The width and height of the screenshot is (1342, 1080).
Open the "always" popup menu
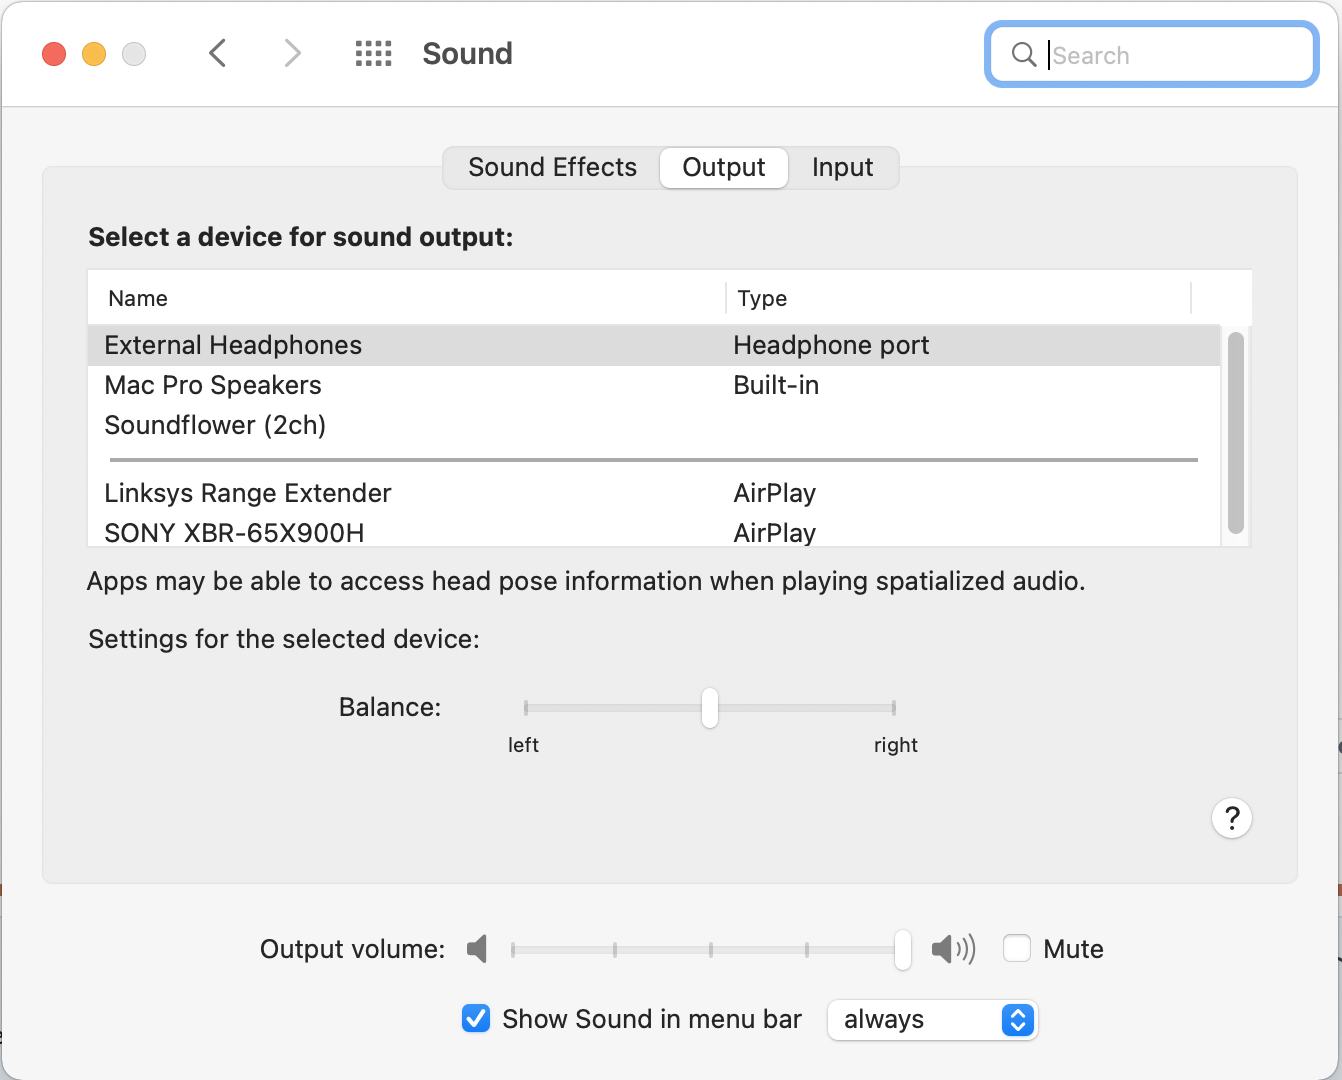point(932,1020)
